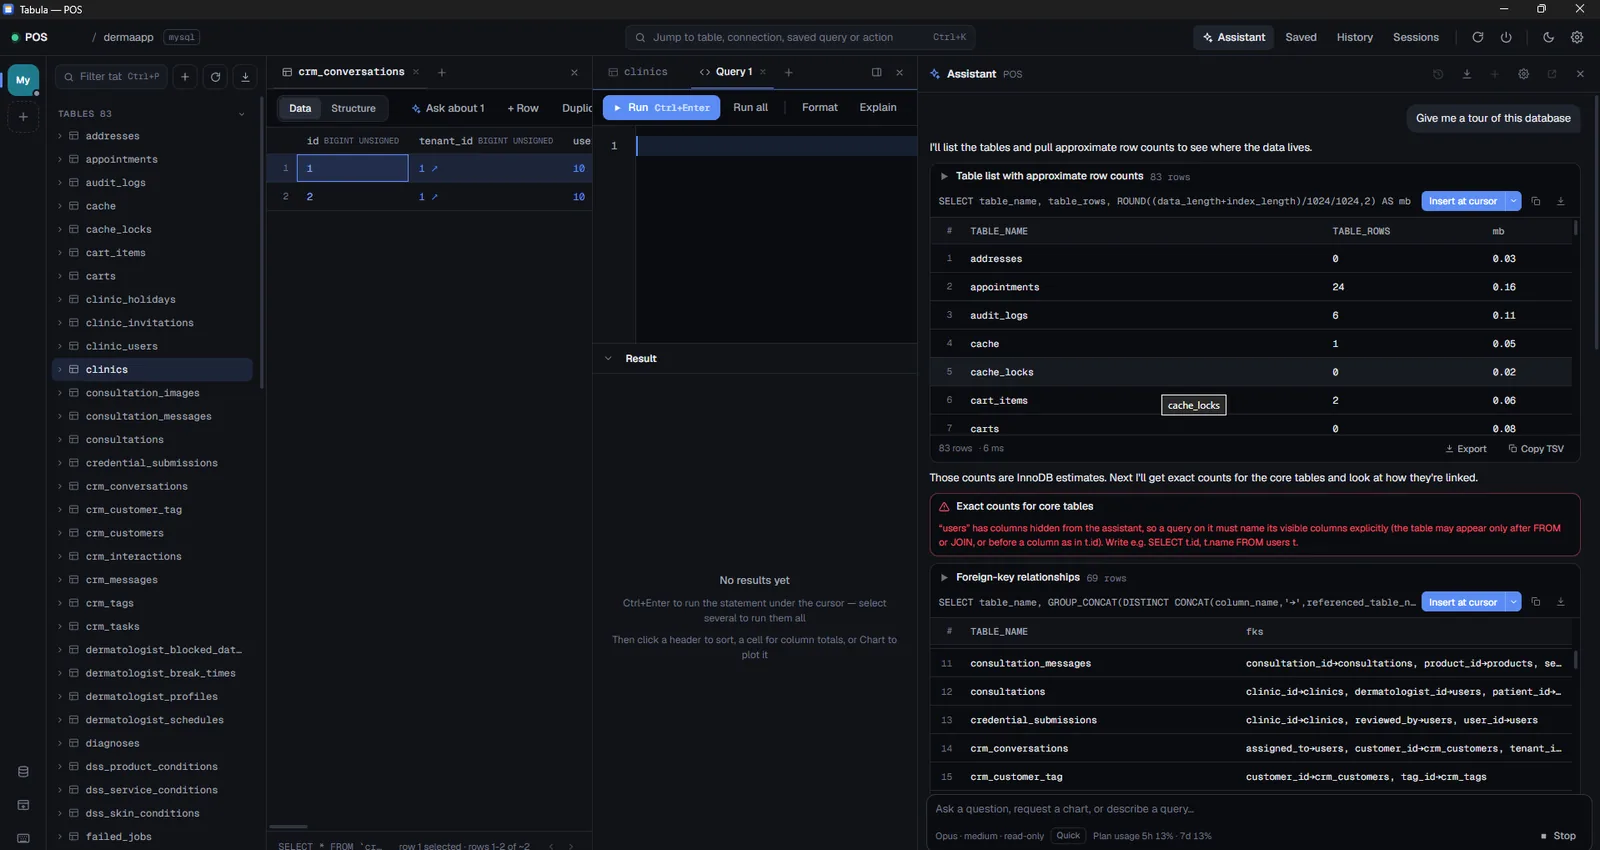The width and height of the screenshot is (1600, 850).
Task: Run the query with Run button
Action: pos(661,108)
